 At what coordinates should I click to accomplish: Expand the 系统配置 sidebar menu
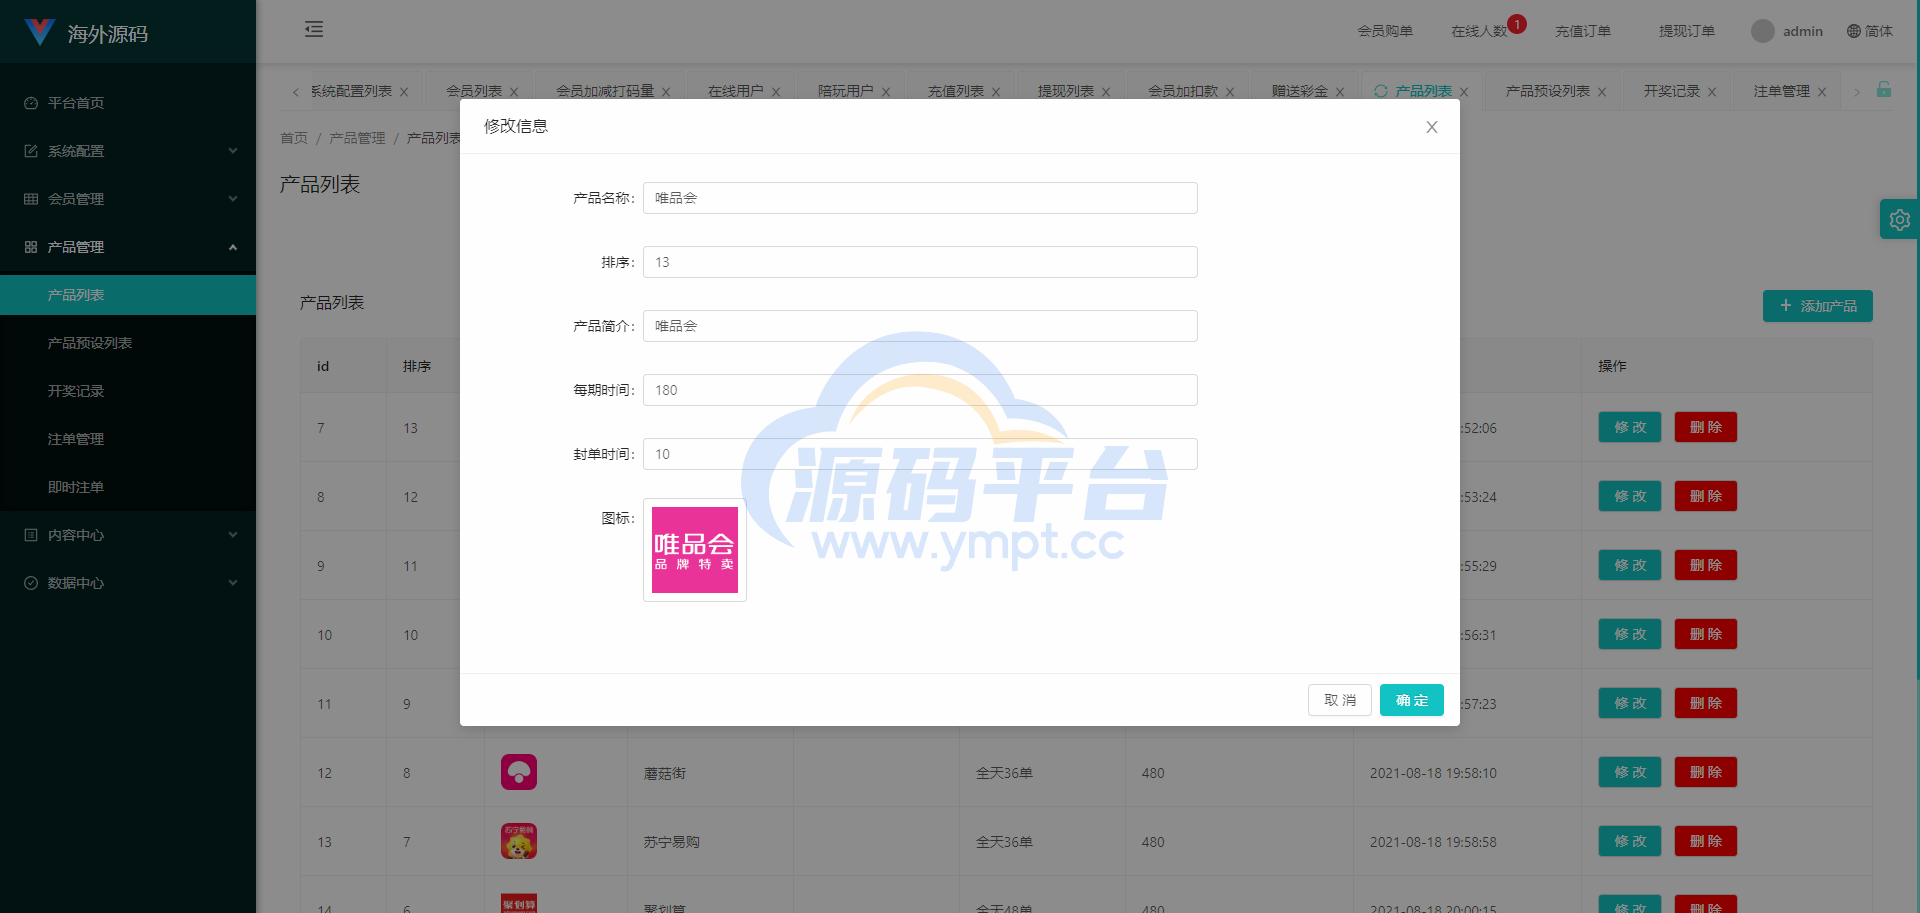[128, 151]
